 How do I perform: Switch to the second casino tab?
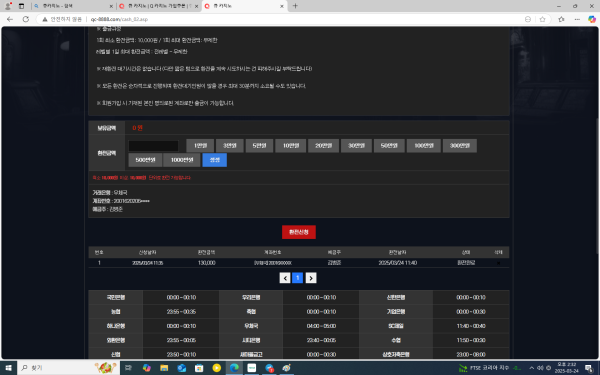pyautogui.click(x=158, y=6)
